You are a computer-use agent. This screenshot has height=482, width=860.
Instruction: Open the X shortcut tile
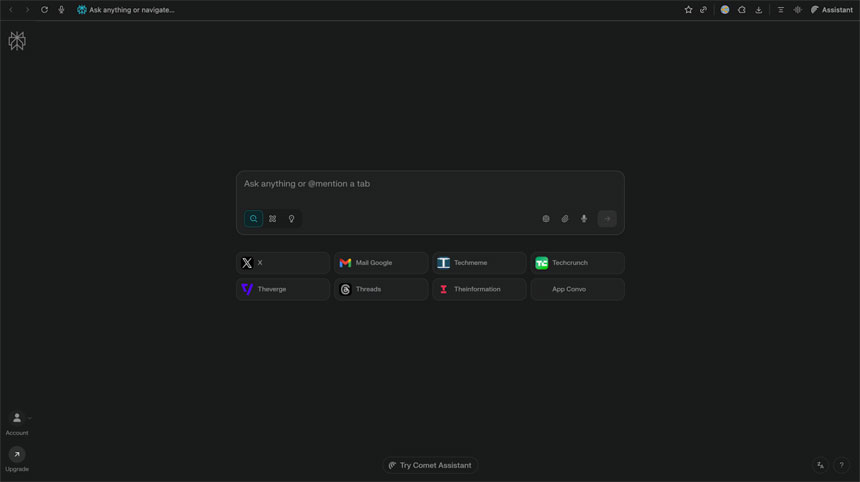pos(283,263)
